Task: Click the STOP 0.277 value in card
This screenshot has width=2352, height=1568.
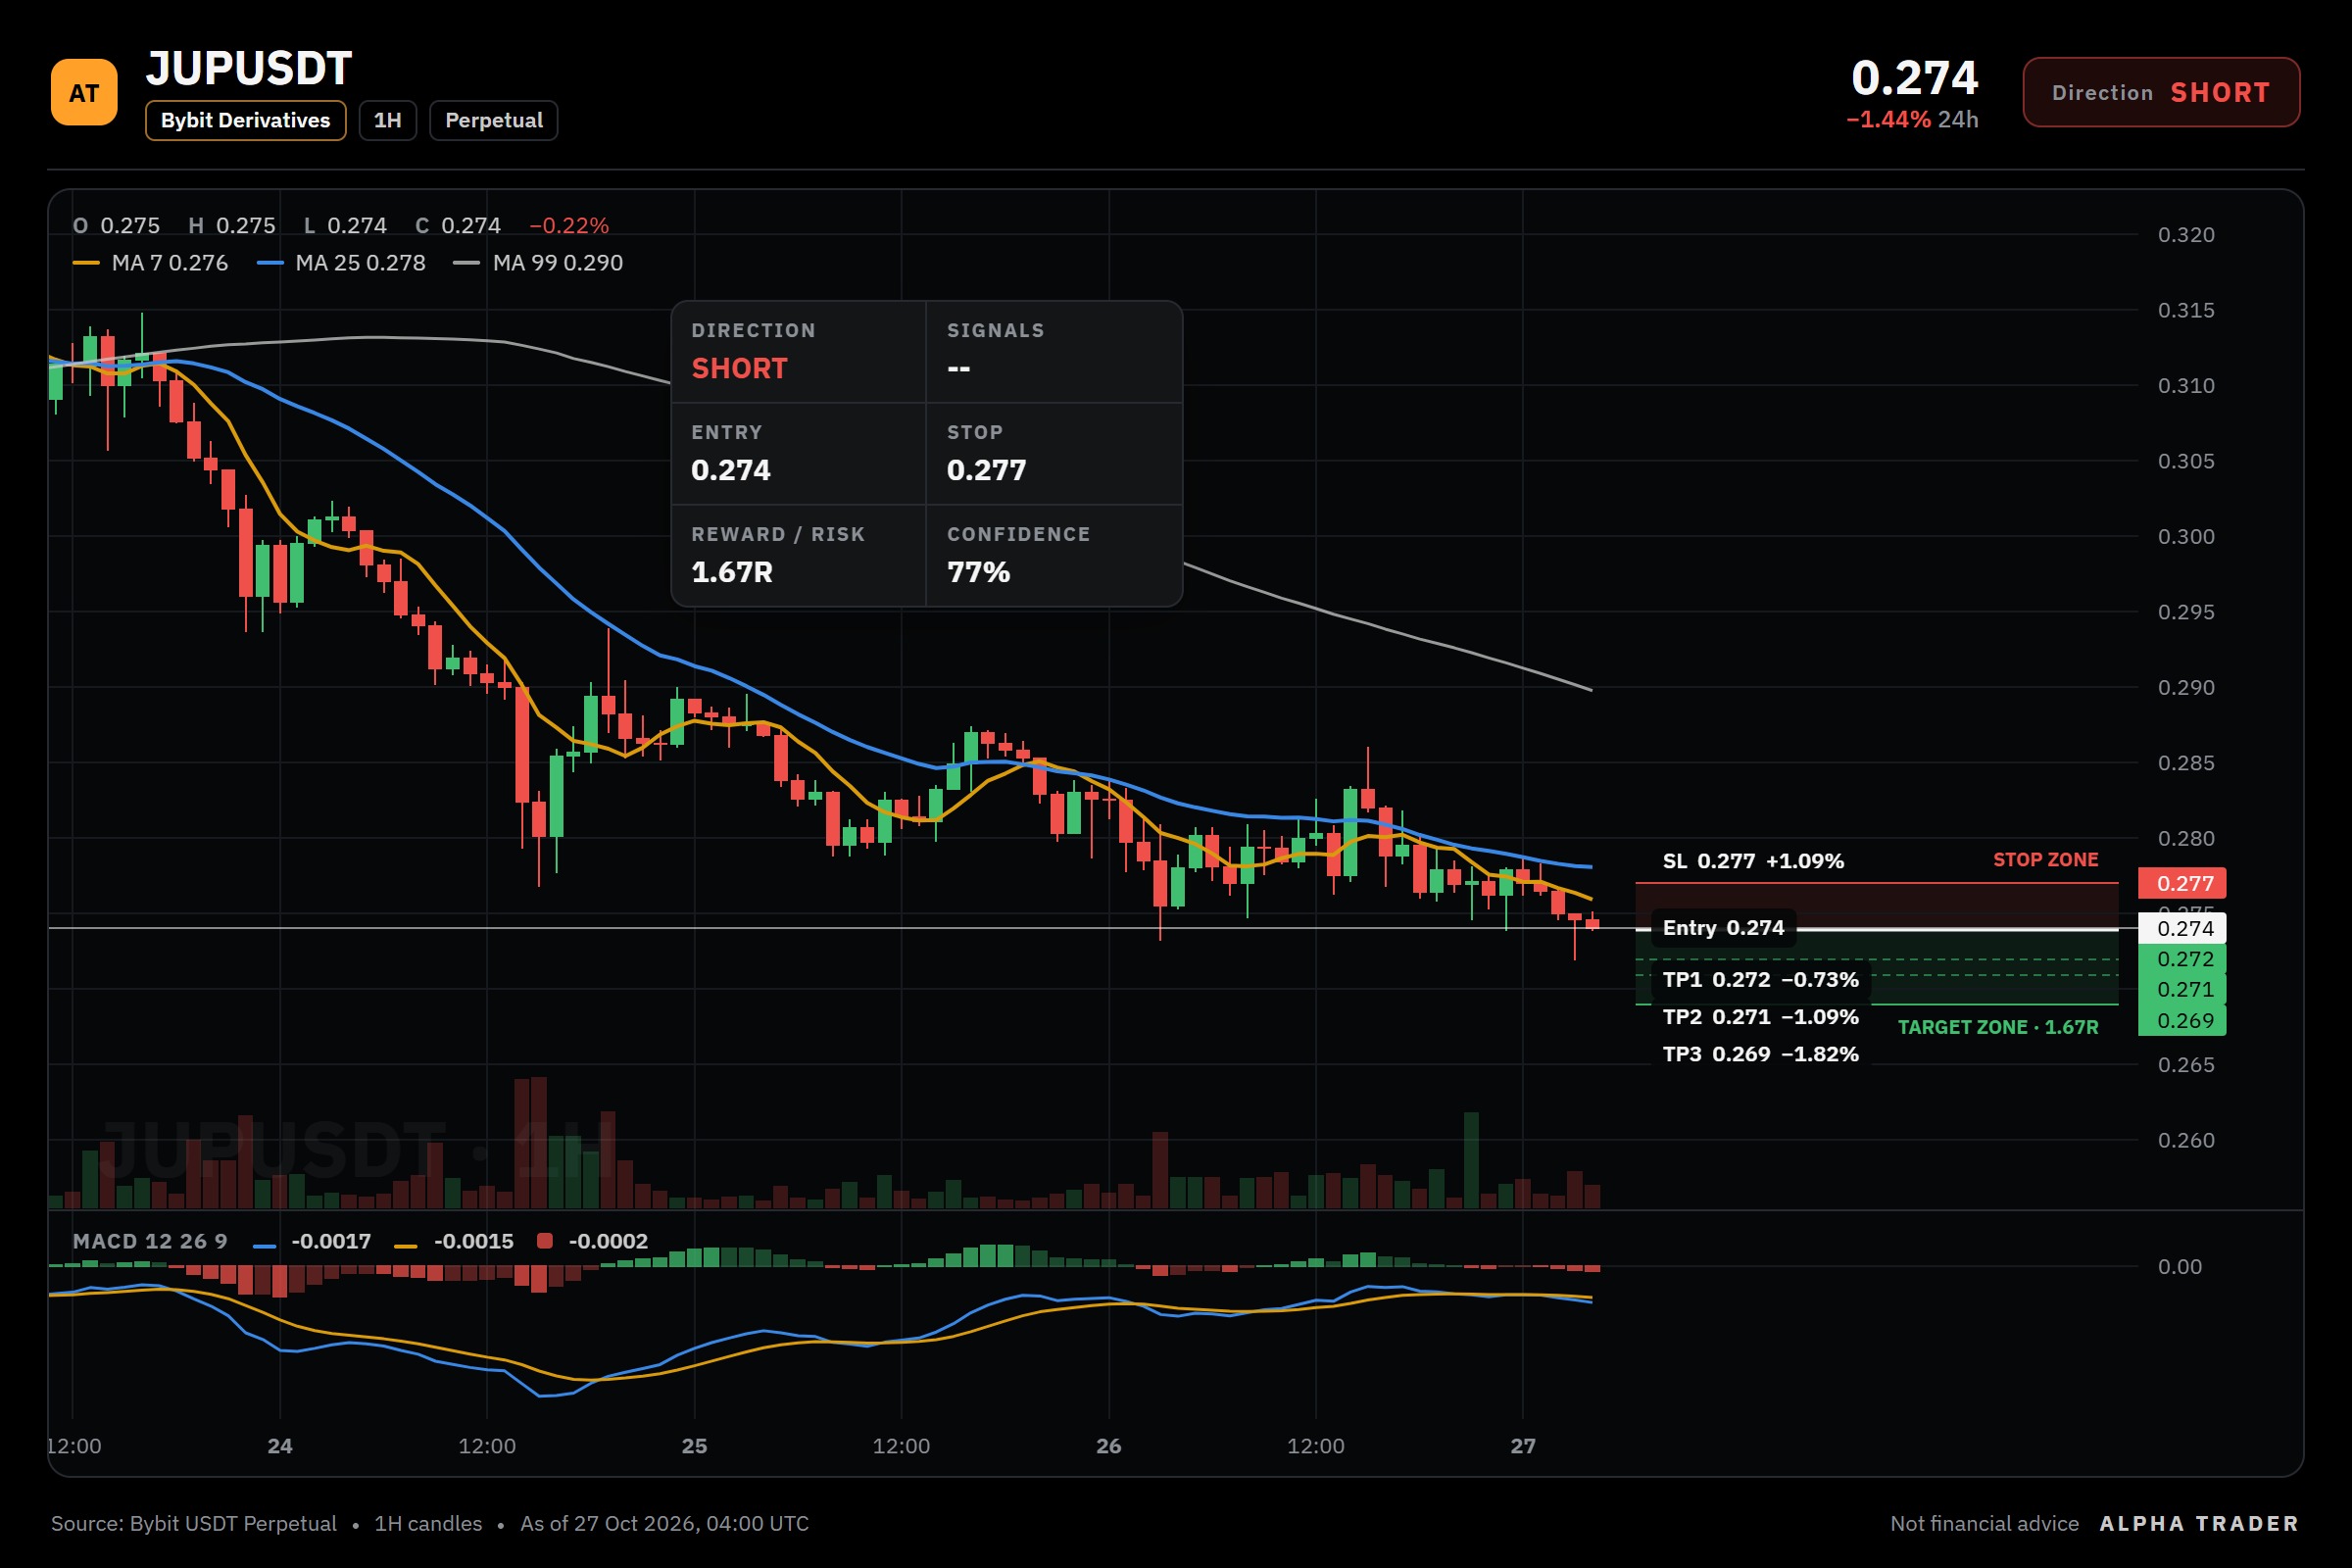Action: pyautogui.click(x=987, y=470)
